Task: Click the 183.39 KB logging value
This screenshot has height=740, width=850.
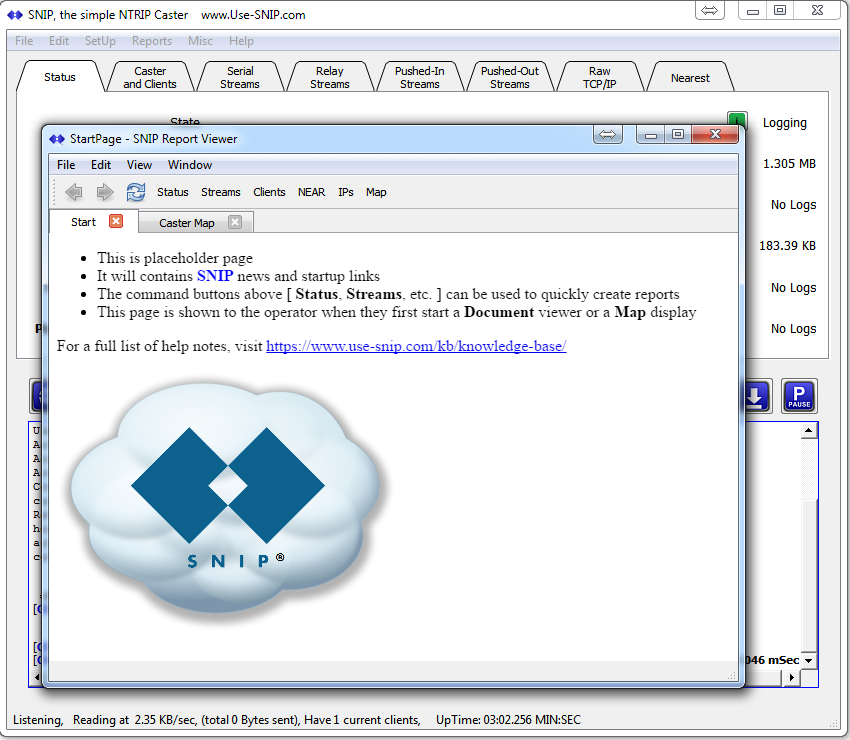Action: (787, 246)
